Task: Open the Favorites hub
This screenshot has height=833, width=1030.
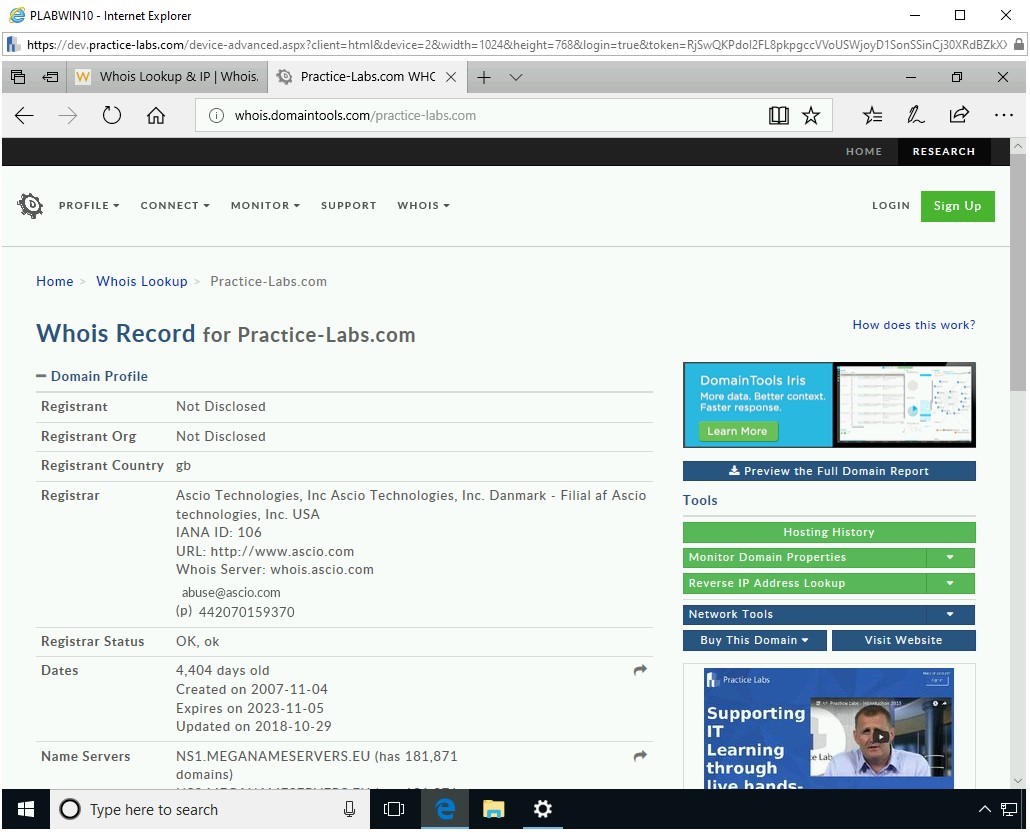Action: coord(872,115)
